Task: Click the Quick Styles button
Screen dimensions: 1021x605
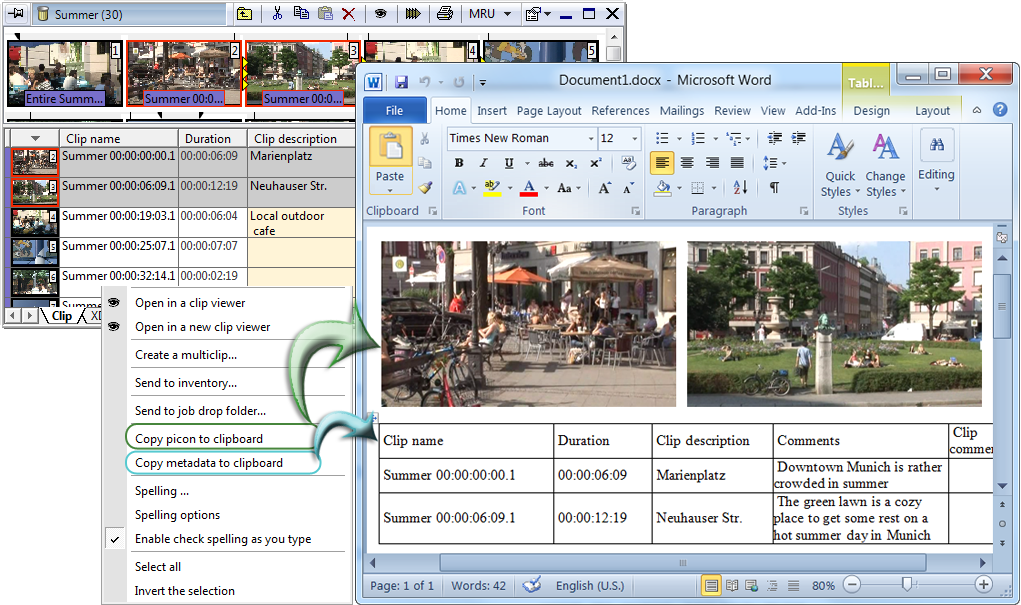Action: (x=840, y=165)
